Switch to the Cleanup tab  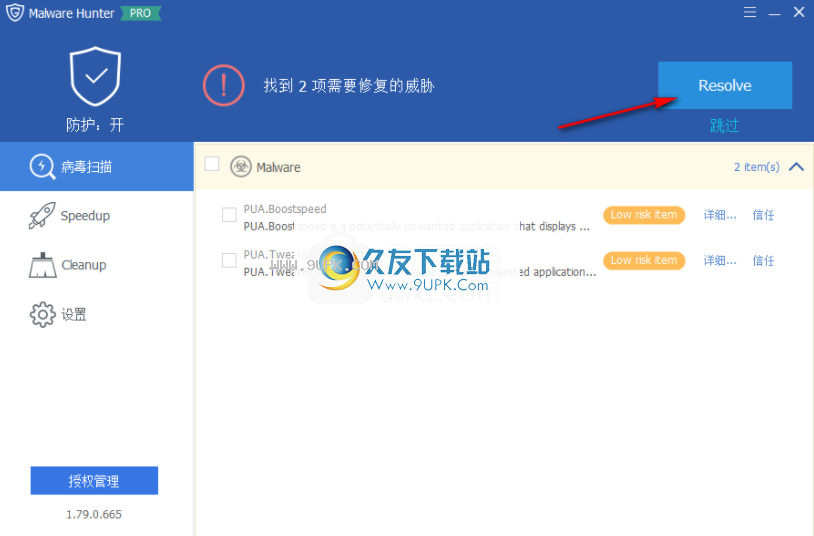97,265
